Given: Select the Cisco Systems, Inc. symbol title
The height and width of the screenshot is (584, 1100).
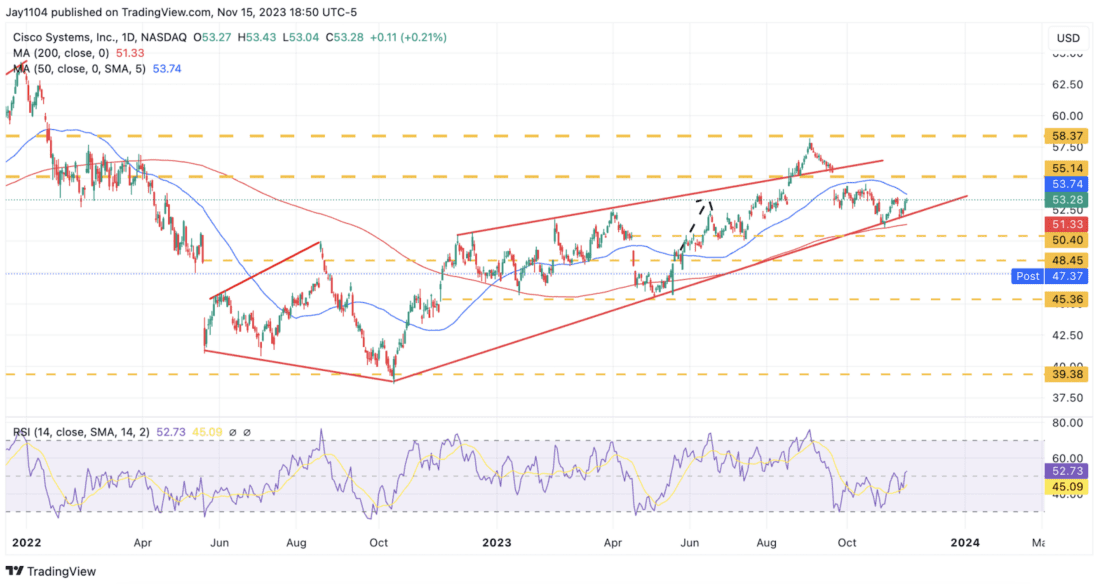Looking at the screenshot, I should pyautogui.click(x=64, y=37).
